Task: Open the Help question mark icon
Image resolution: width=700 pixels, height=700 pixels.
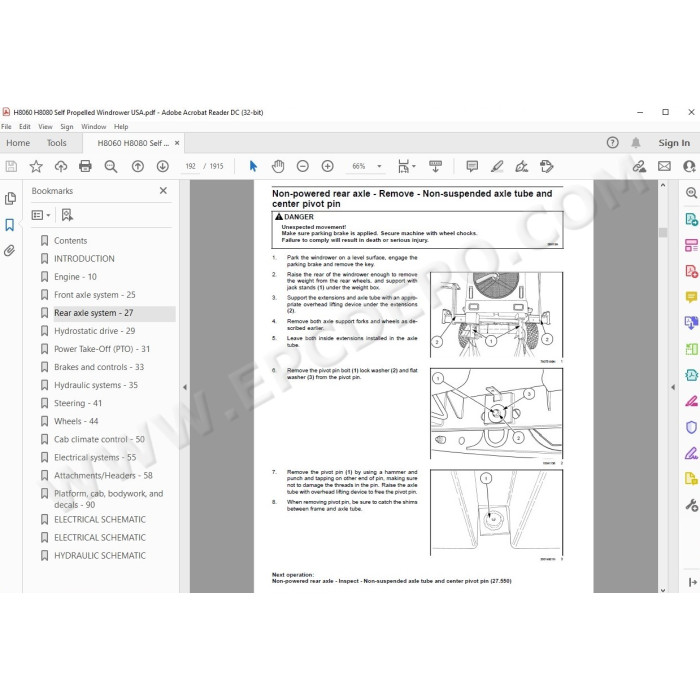Action: click(612, 143)
